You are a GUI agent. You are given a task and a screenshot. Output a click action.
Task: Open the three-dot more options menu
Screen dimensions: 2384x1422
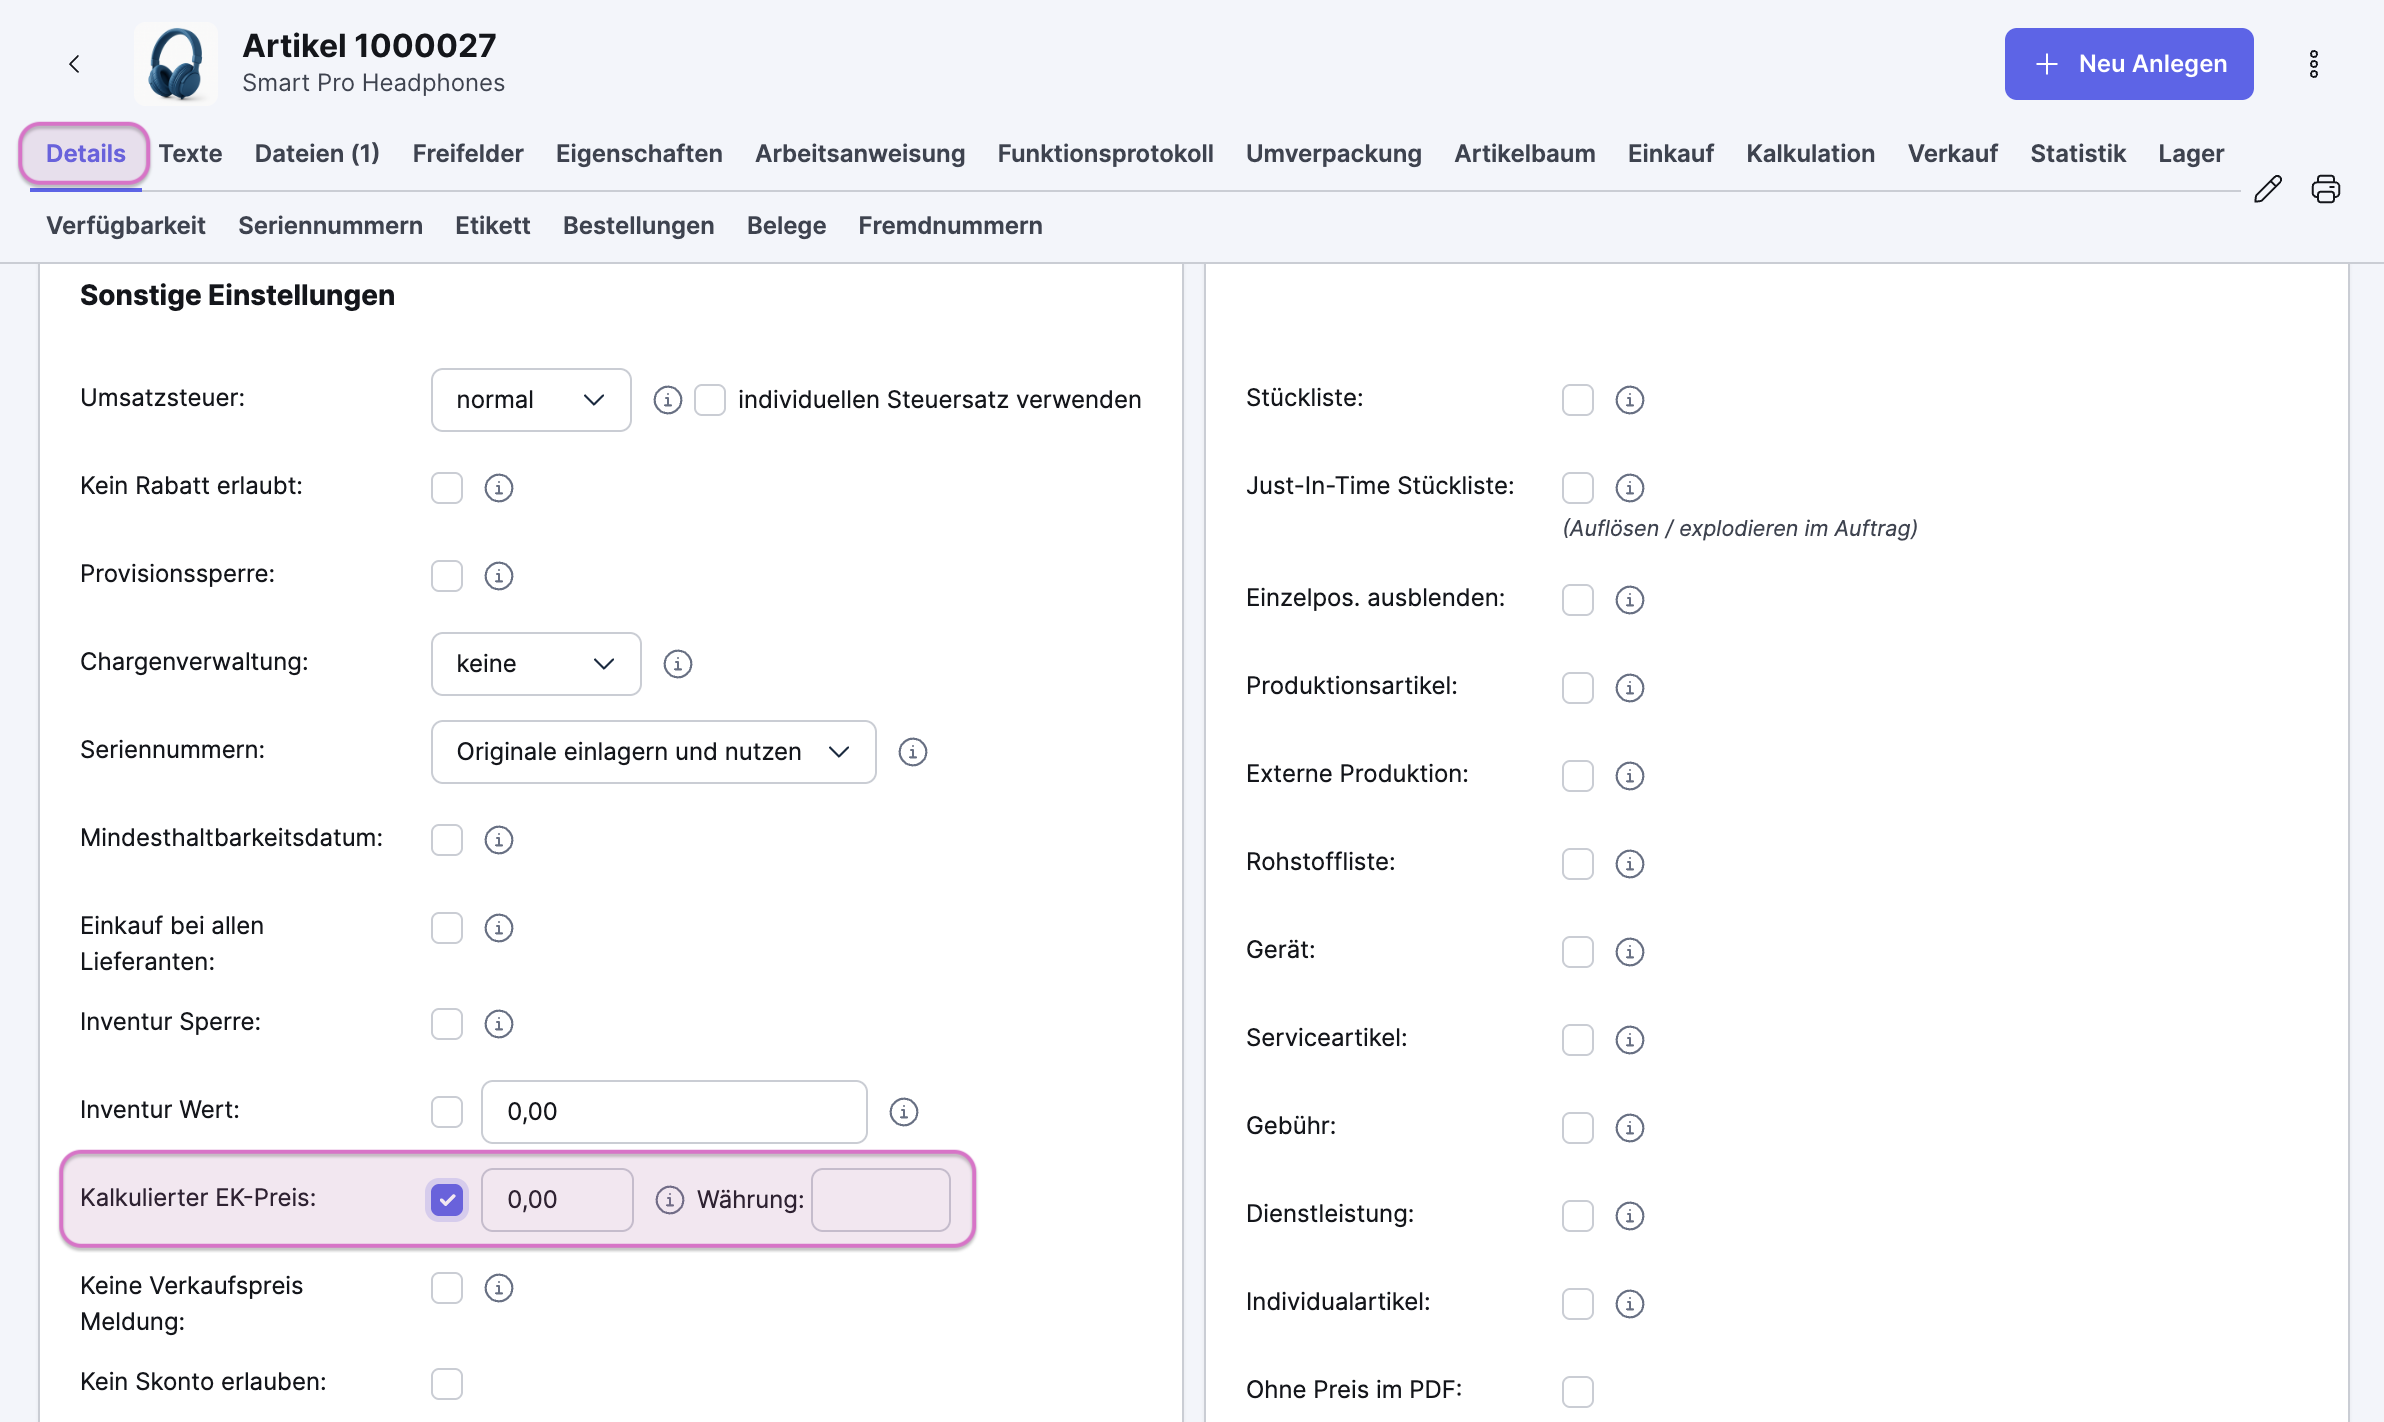coord(2313,64)
